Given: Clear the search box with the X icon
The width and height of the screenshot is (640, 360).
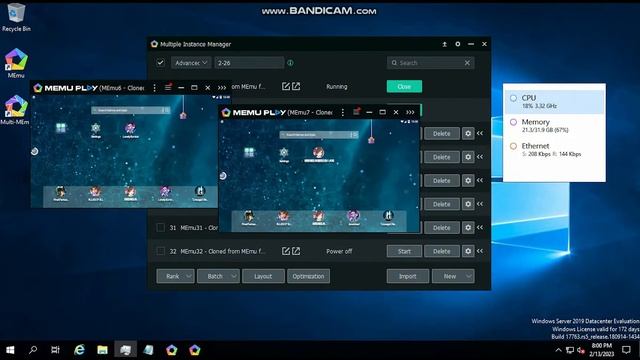Looking at the screenshot, I should coord(467,63).
